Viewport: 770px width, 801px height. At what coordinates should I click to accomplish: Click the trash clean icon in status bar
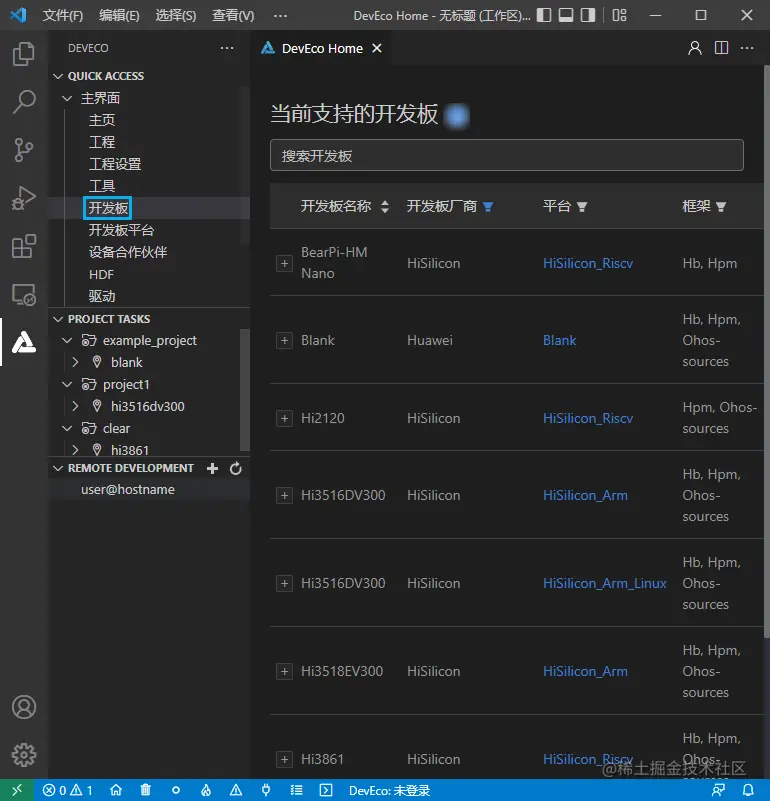pyautogui.click(x=146, y=790)
